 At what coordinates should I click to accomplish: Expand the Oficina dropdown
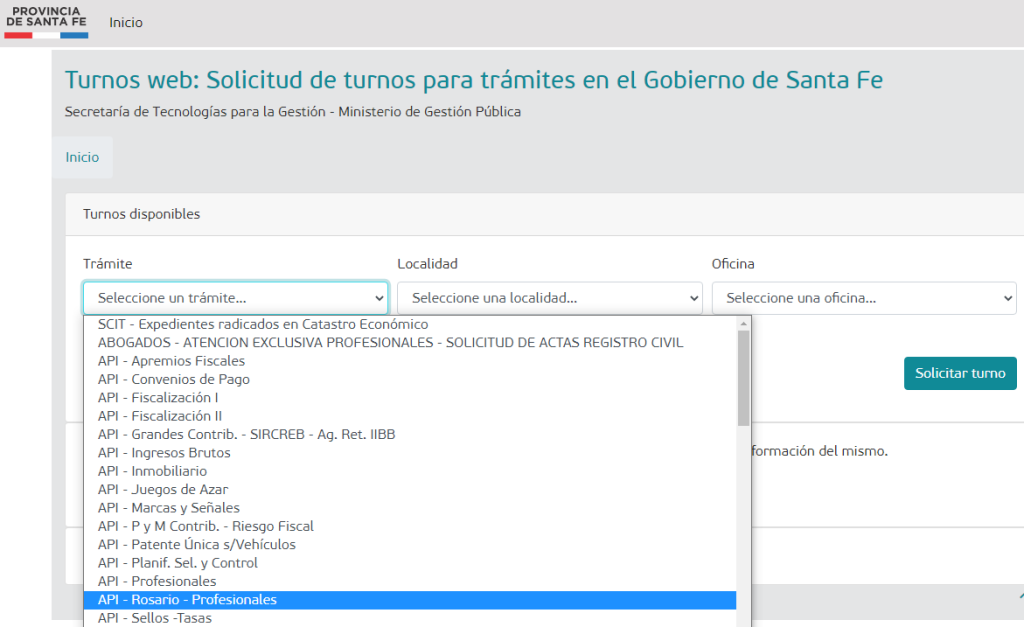coord(863,298)
